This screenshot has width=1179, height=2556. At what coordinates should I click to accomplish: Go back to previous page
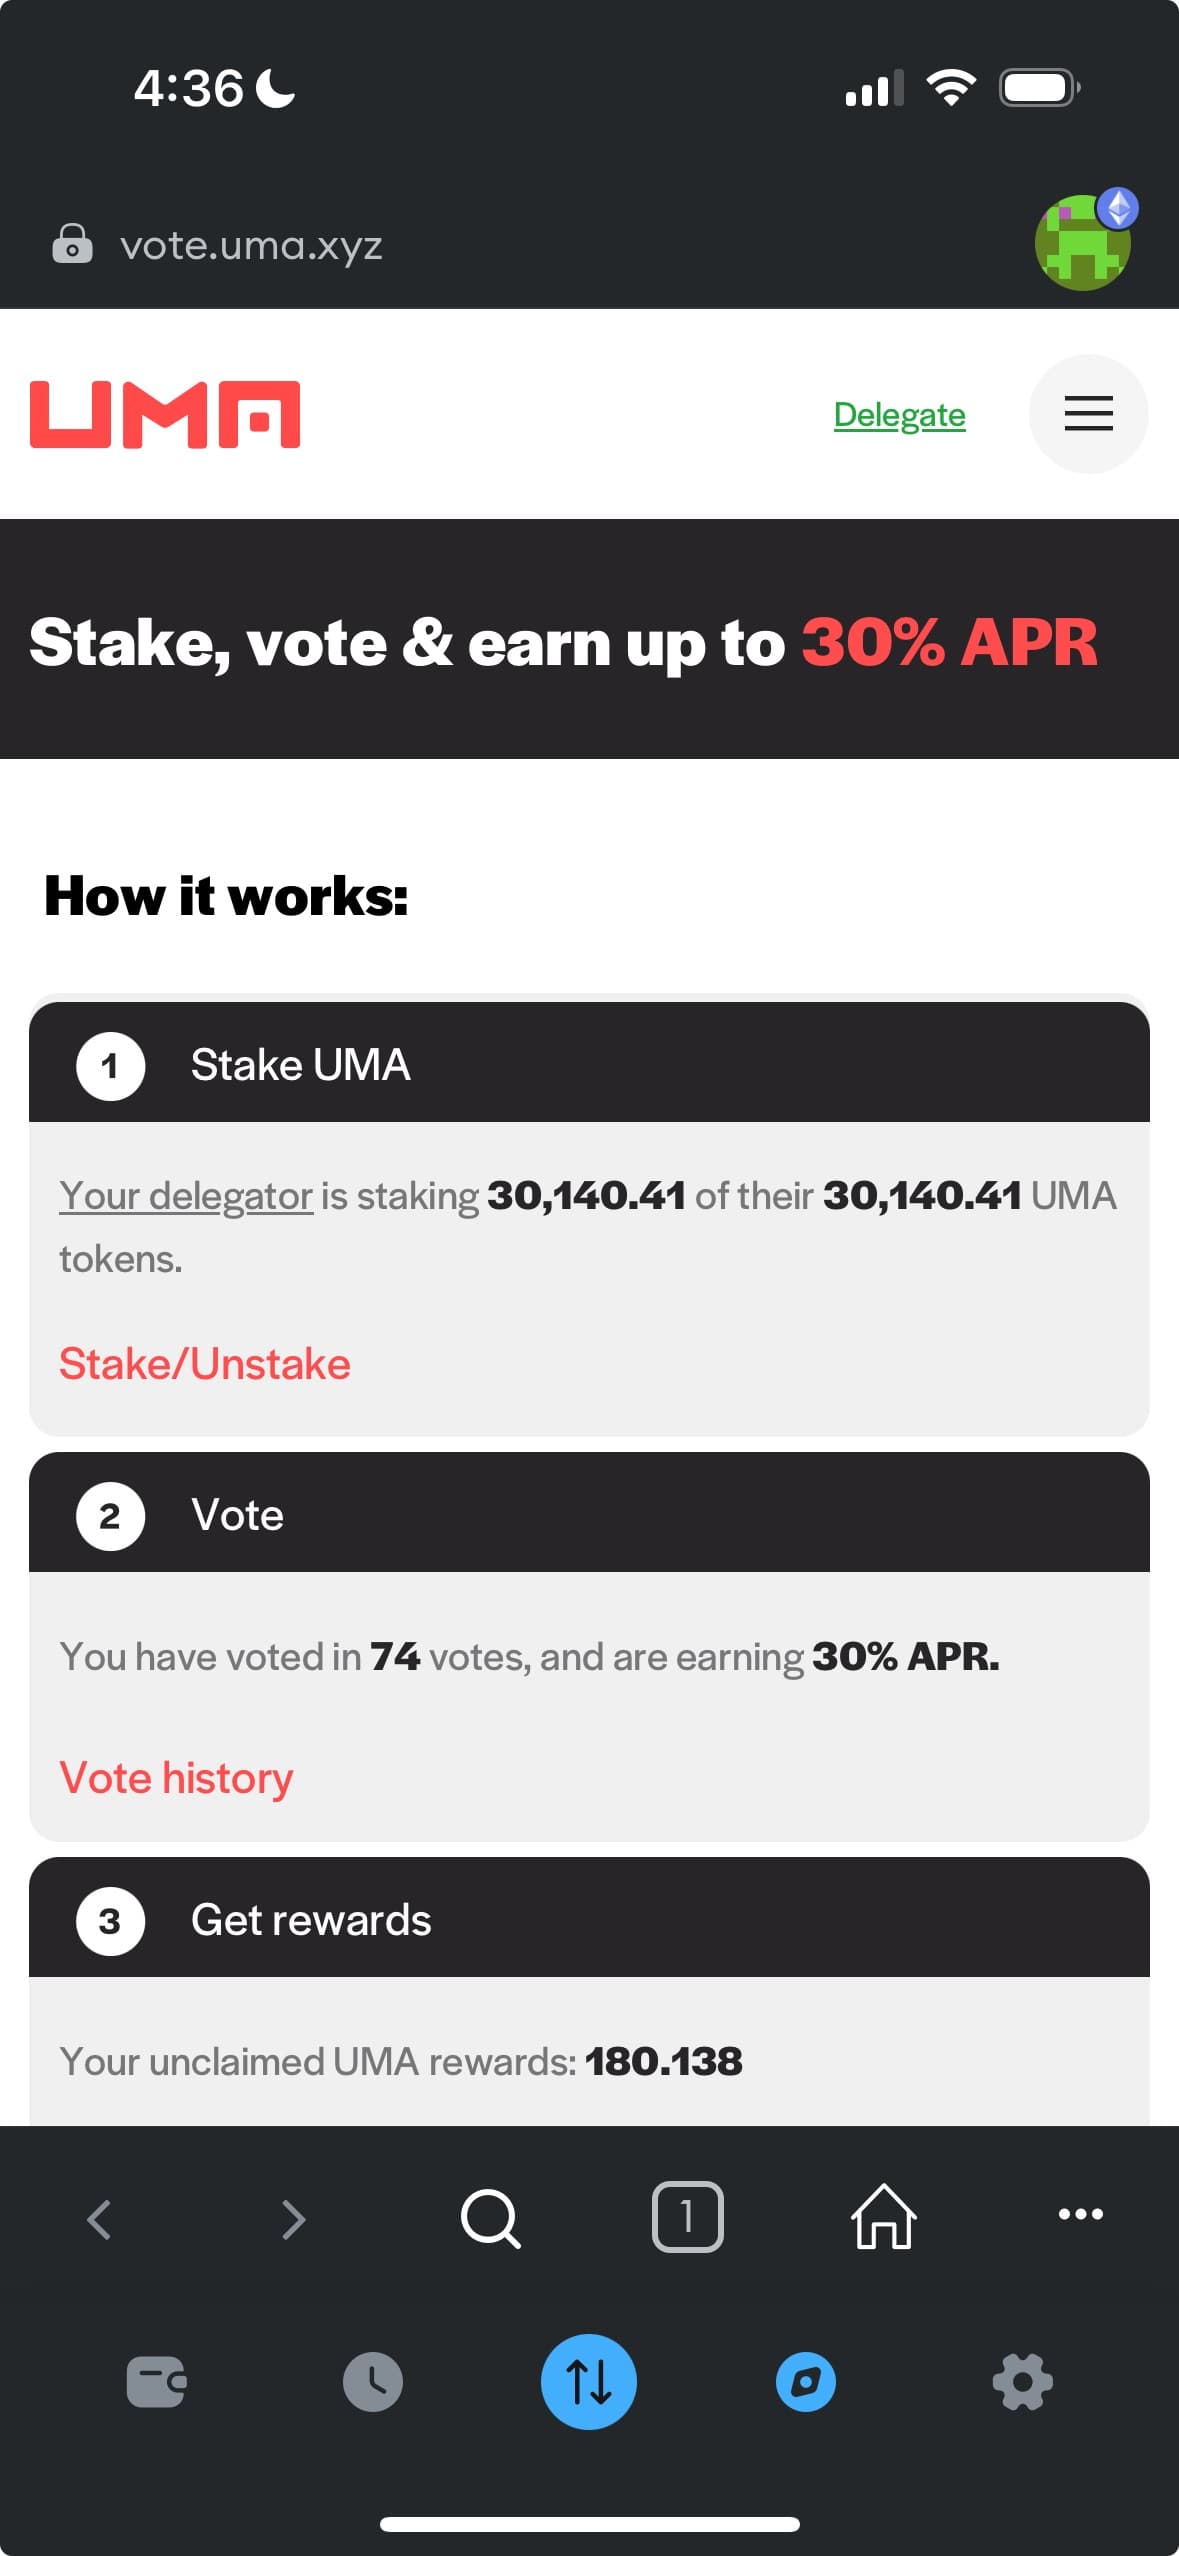coord(98,2219)
